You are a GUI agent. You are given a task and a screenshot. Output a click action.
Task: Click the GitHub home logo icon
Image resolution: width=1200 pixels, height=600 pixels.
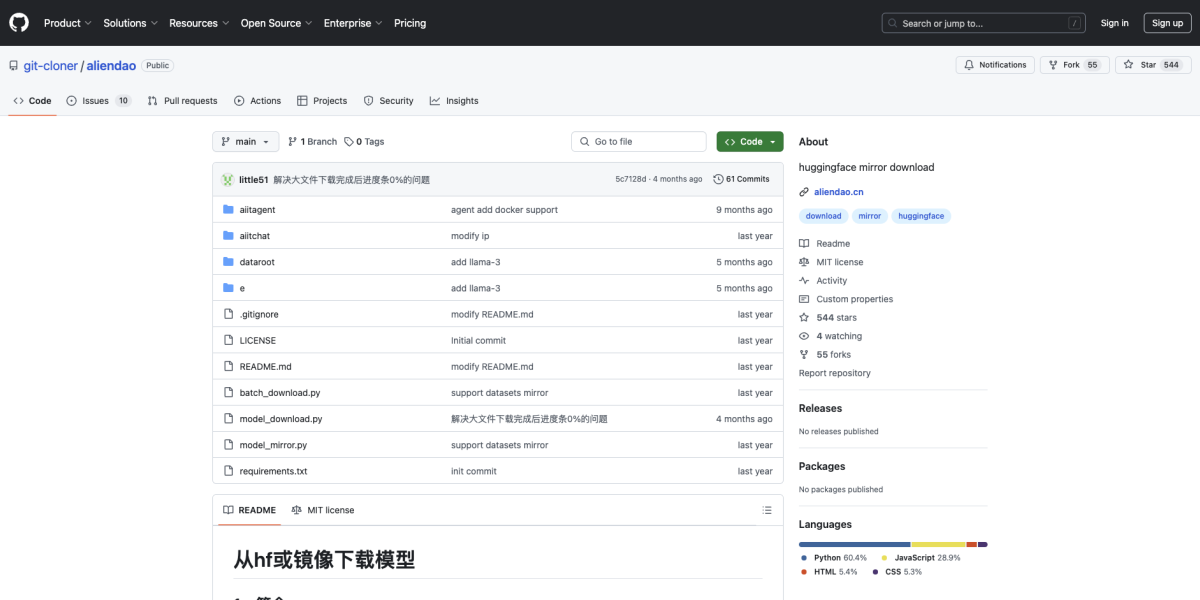pyautogui.click(x=18, y=22)
